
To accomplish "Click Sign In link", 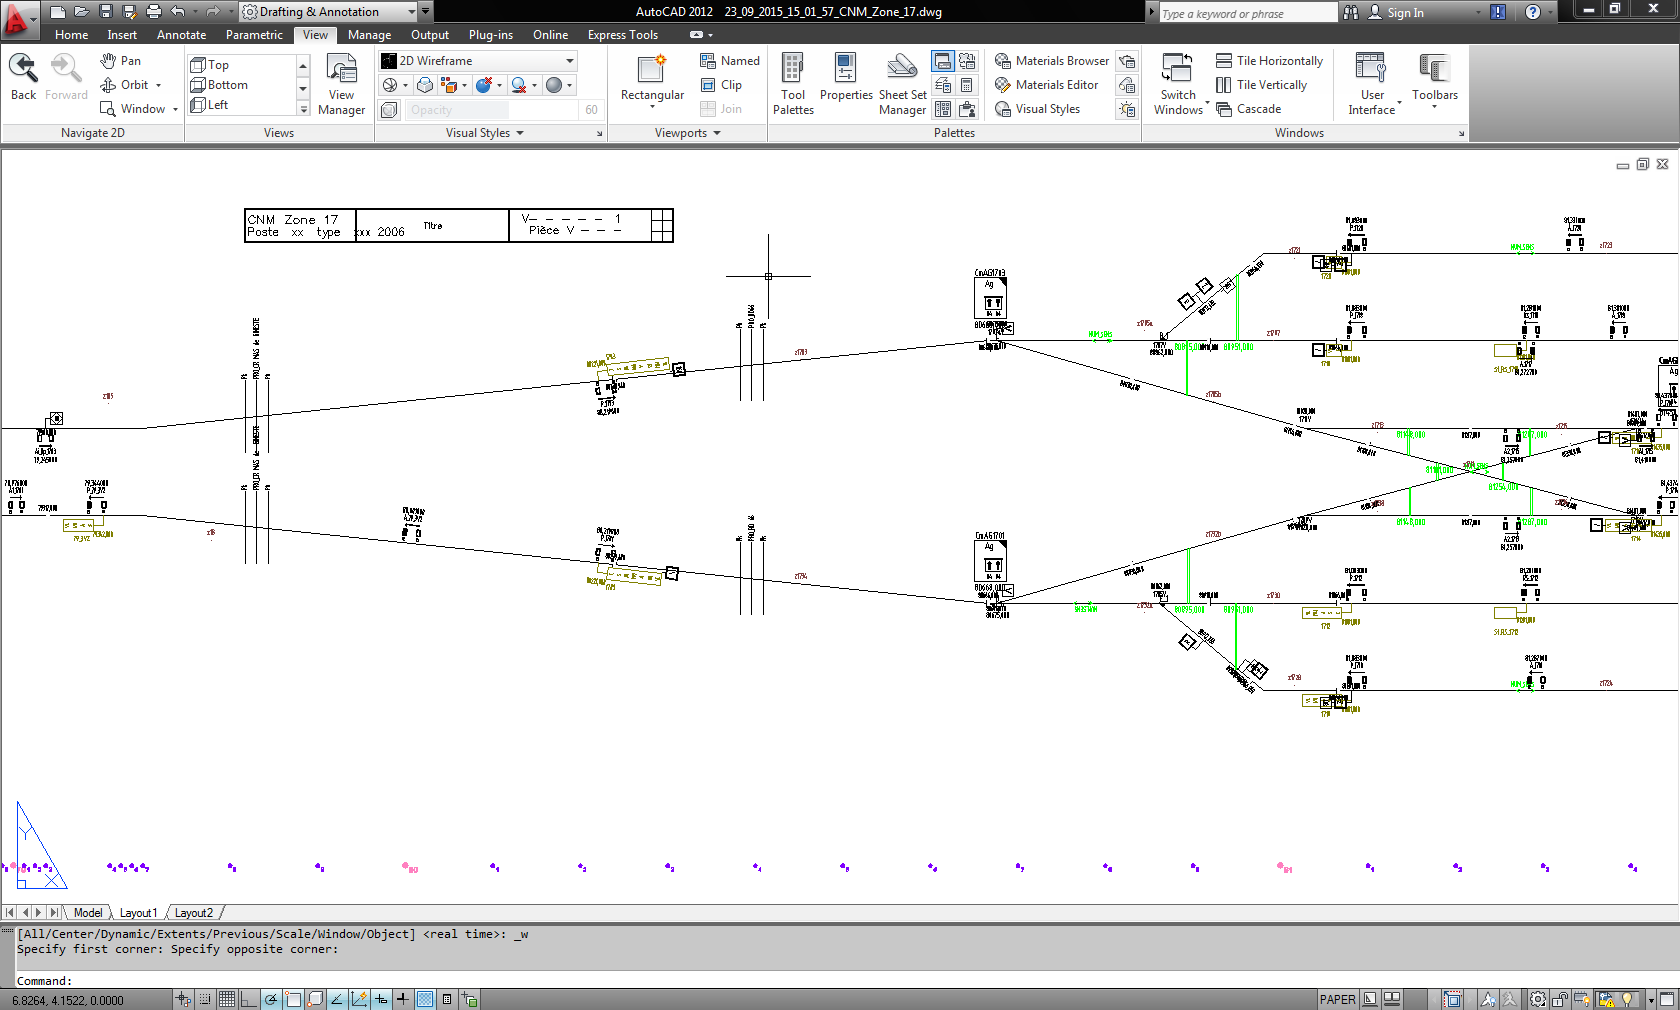I will point(1395,12).
